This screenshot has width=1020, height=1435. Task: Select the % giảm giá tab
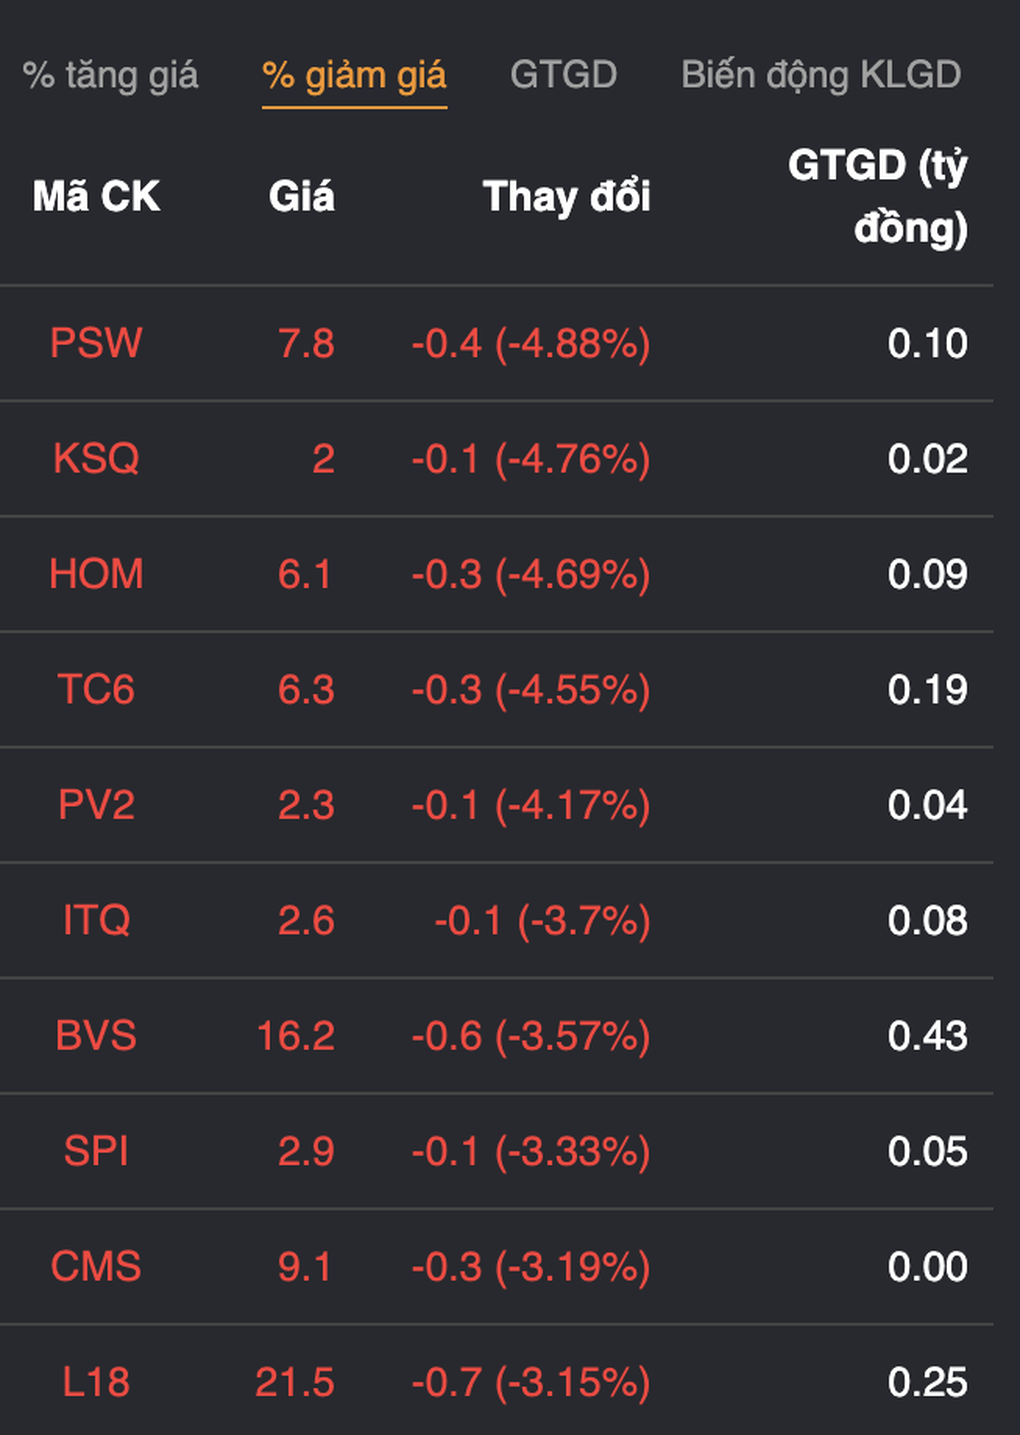[354, 75]
